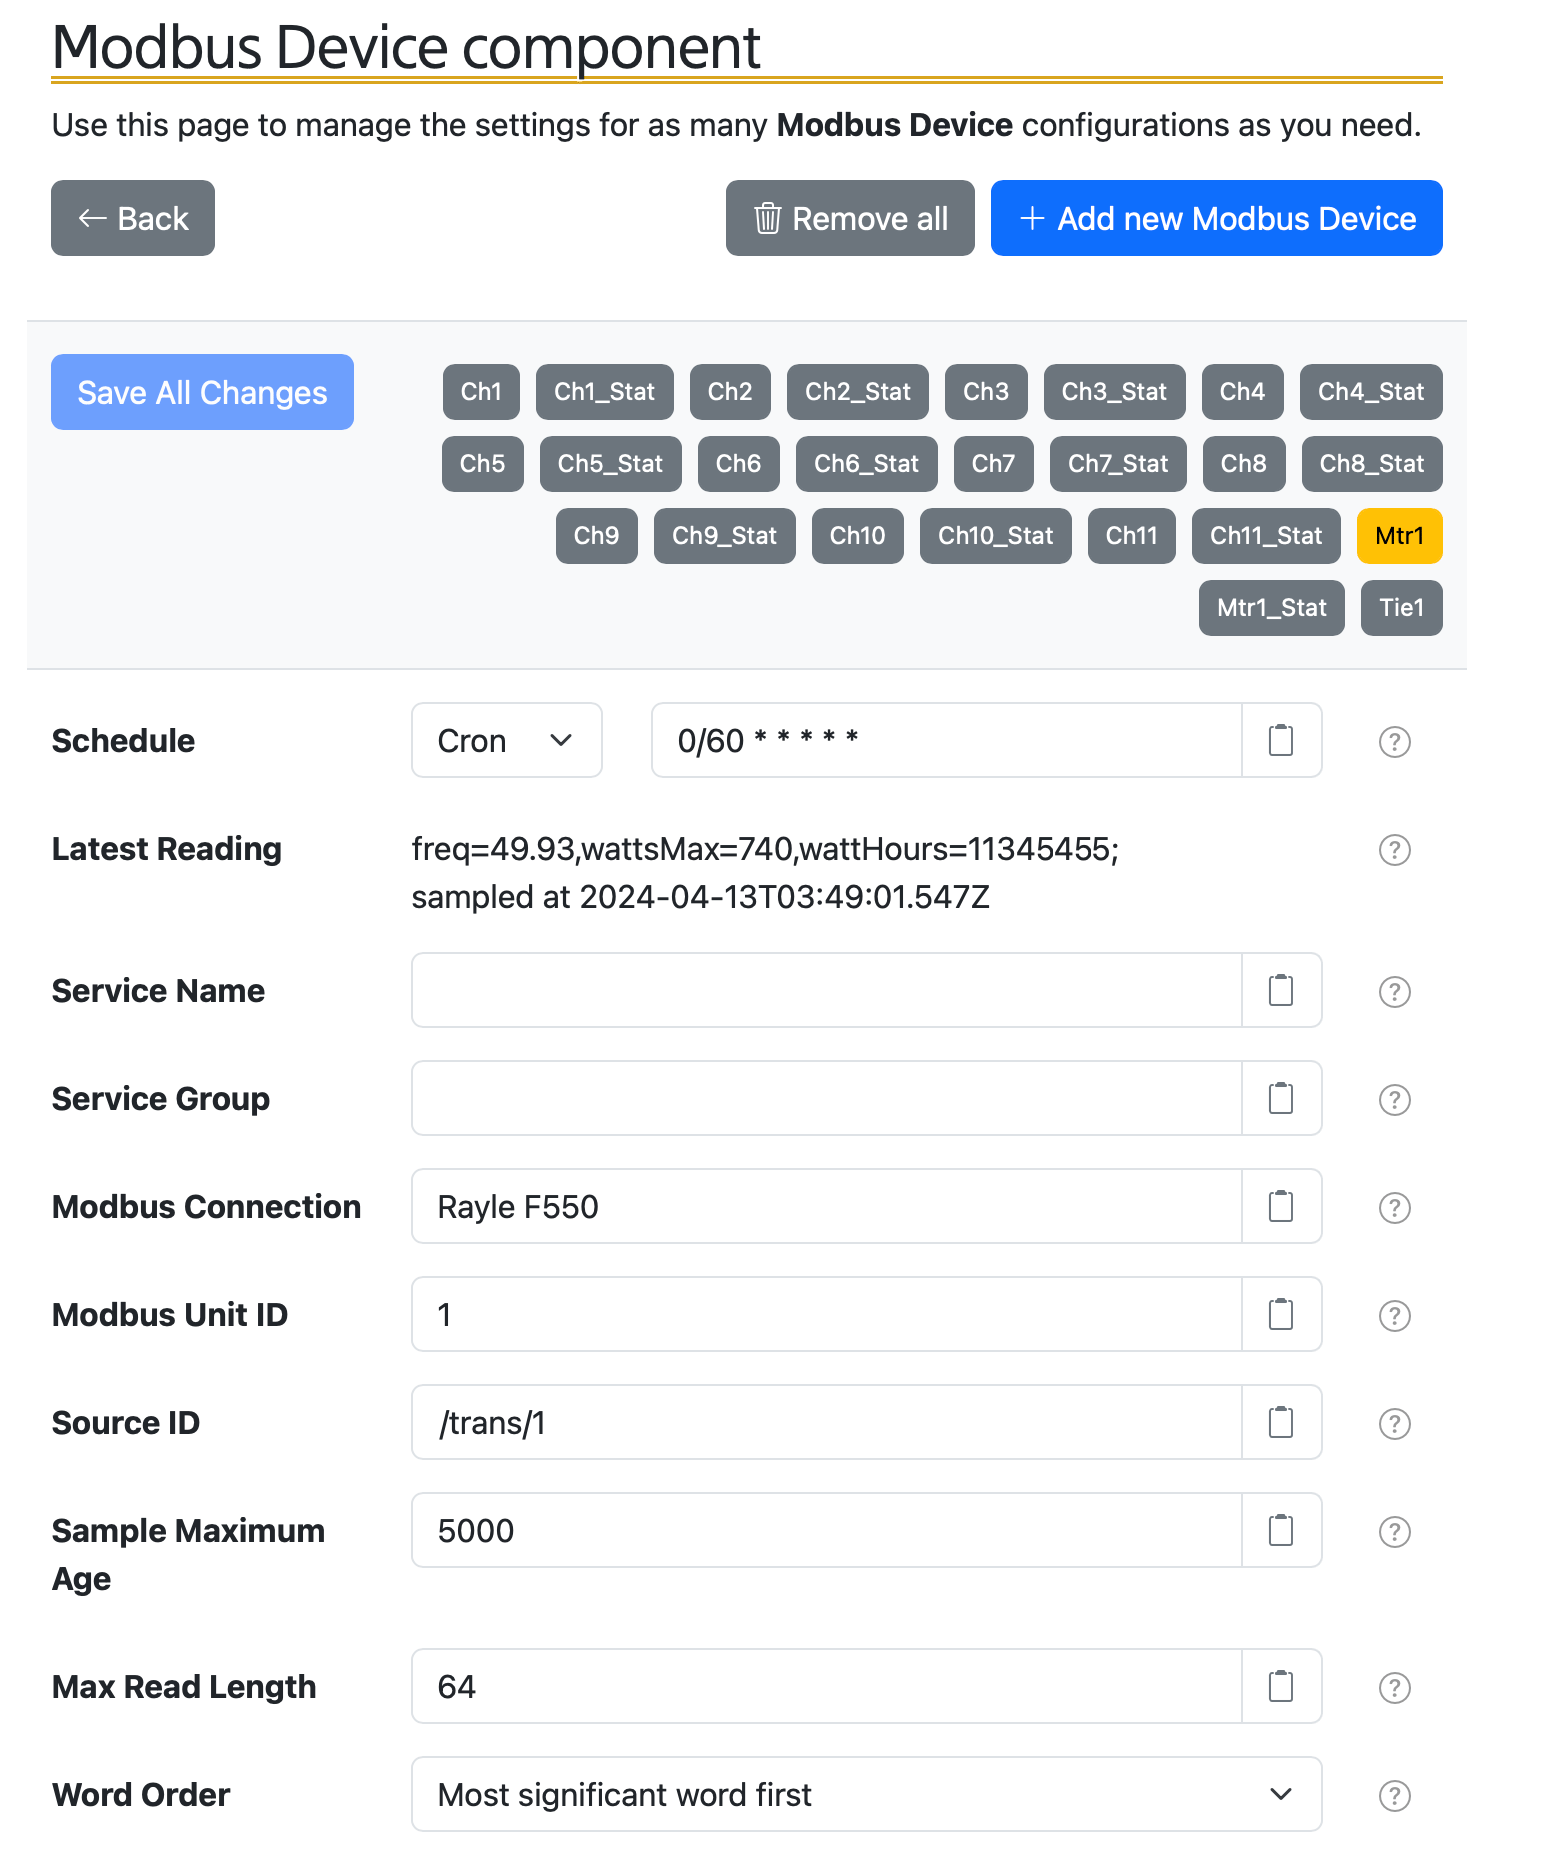This screenshot has height=1862, width=1550.
Task: Focus the Service Name input field
Action: pos(827,990)
